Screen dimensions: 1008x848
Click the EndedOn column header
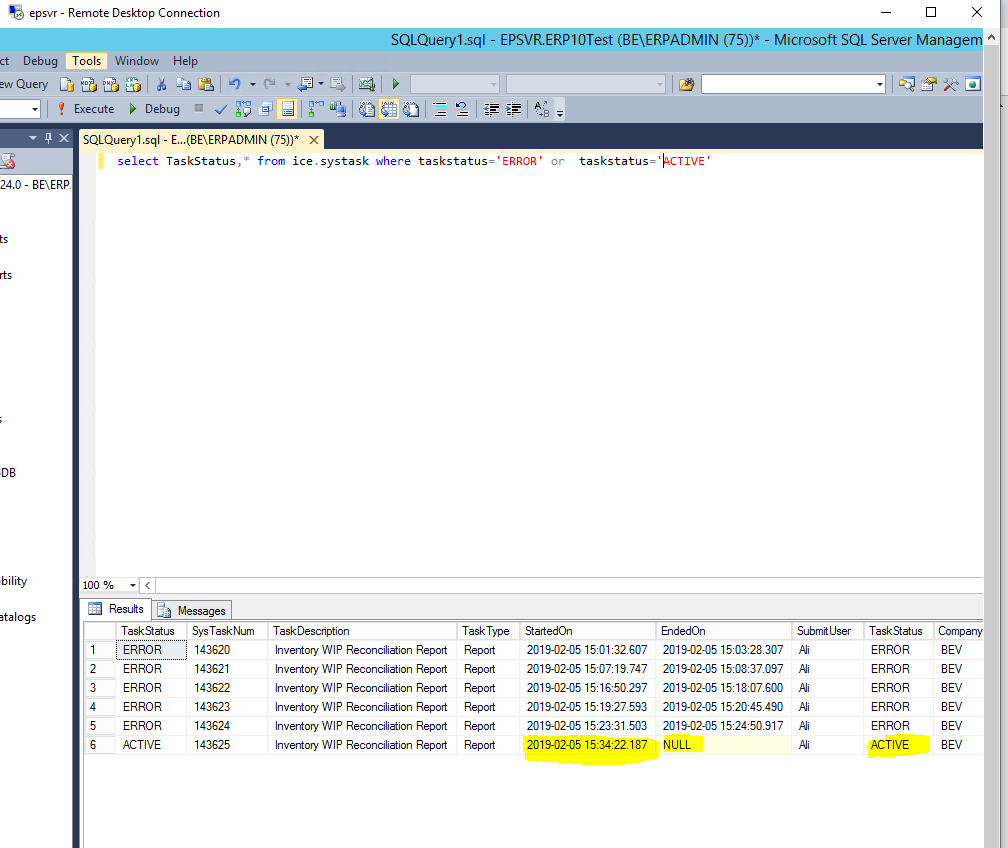(724, 631)
